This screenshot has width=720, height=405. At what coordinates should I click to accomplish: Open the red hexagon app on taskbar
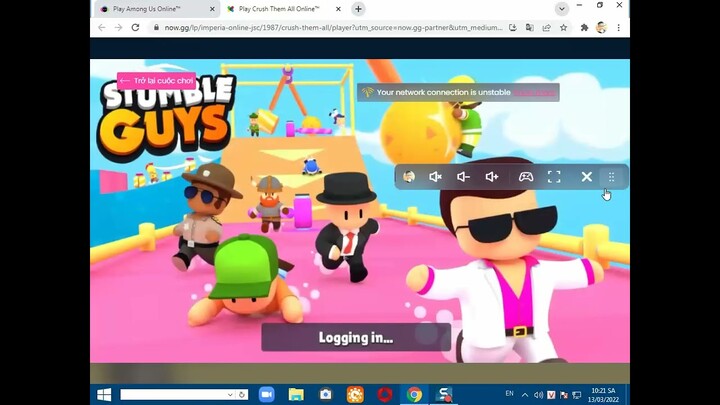tap(385, 394)
